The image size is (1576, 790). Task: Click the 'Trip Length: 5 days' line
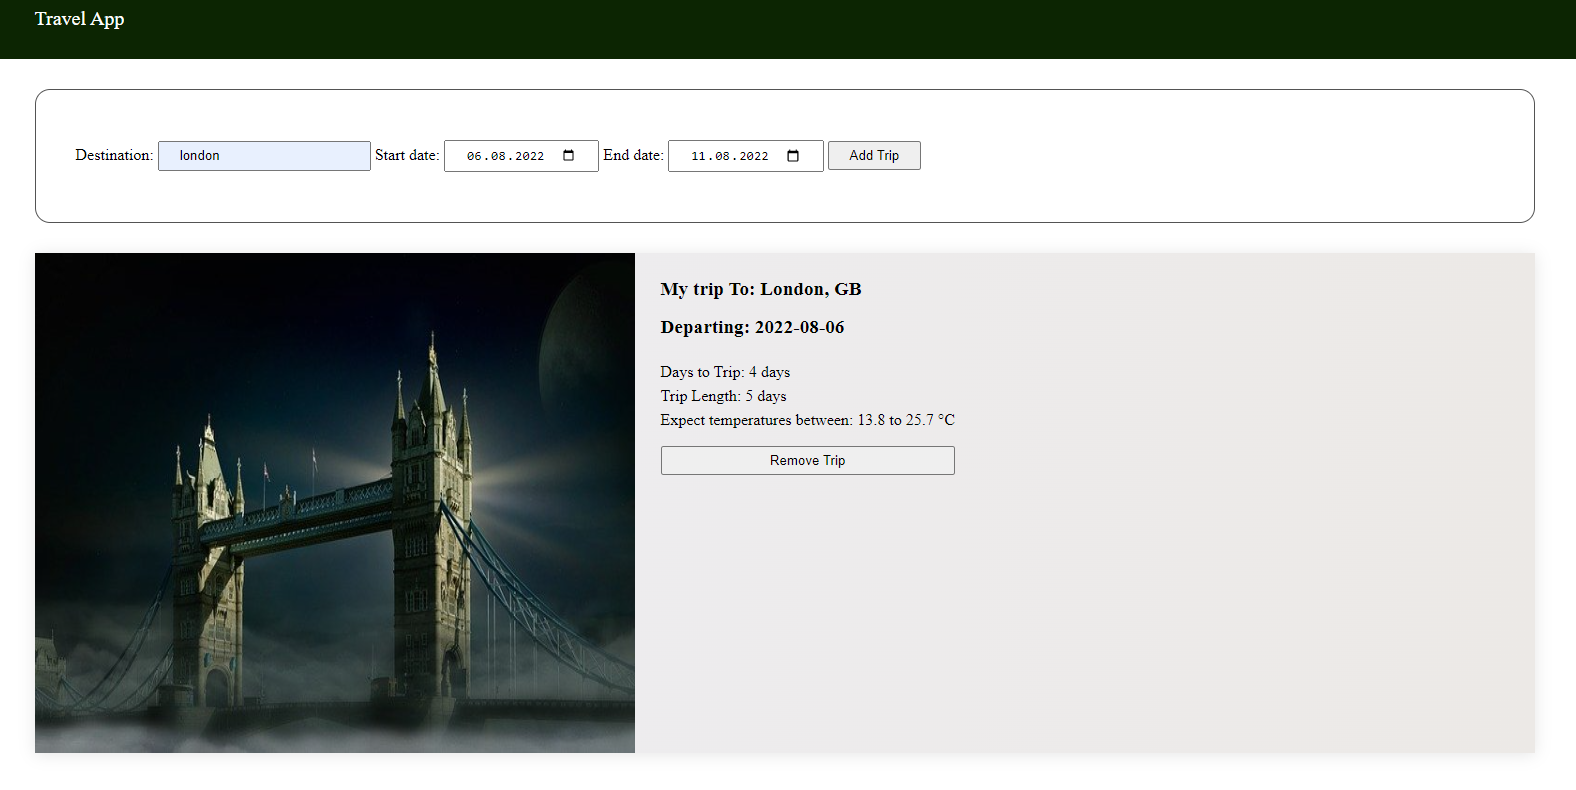(x=723, y=396)
